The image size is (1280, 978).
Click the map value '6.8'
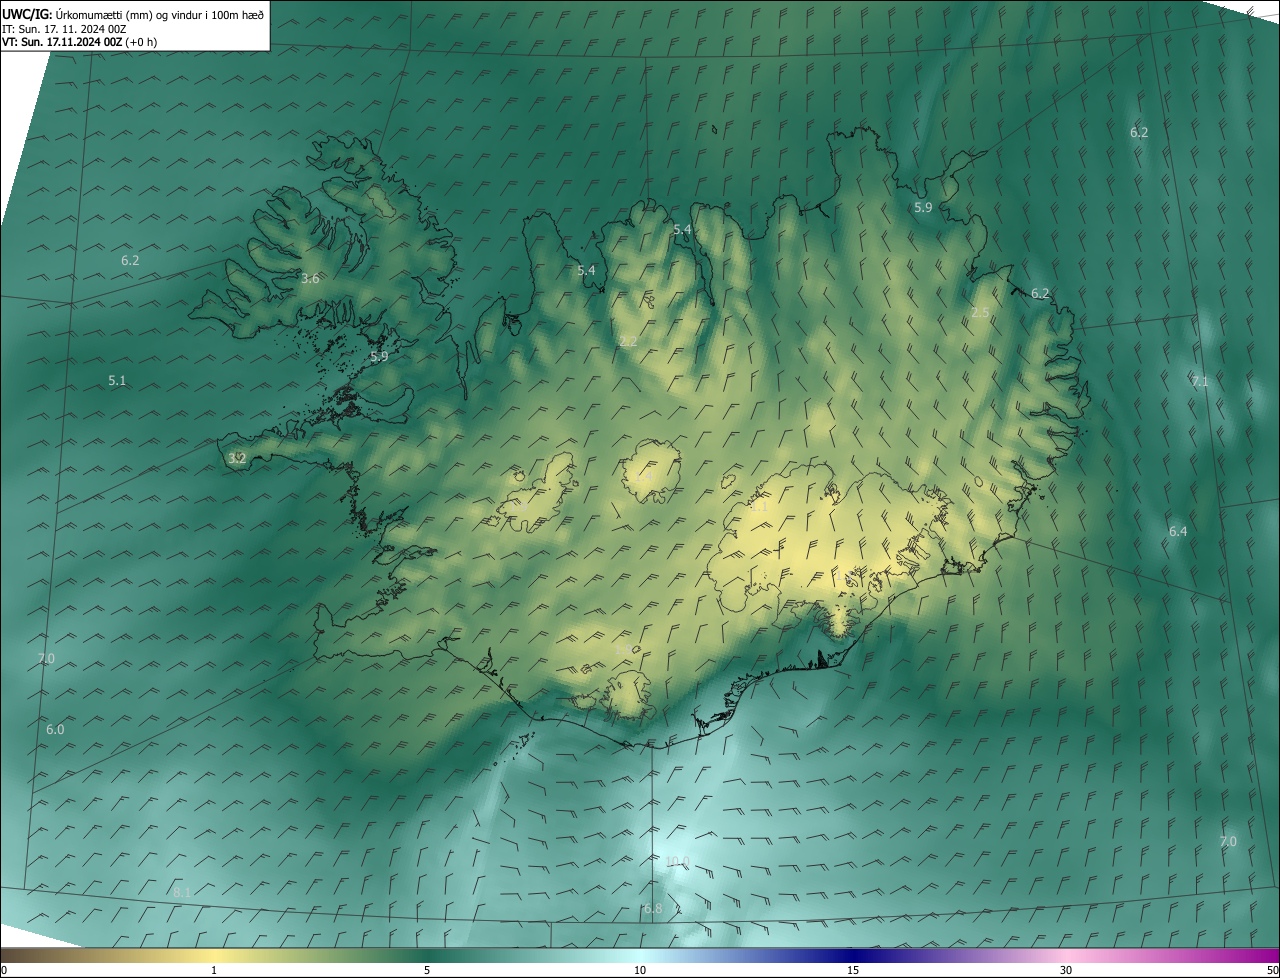pyautogui.click(x=653, y=908)
